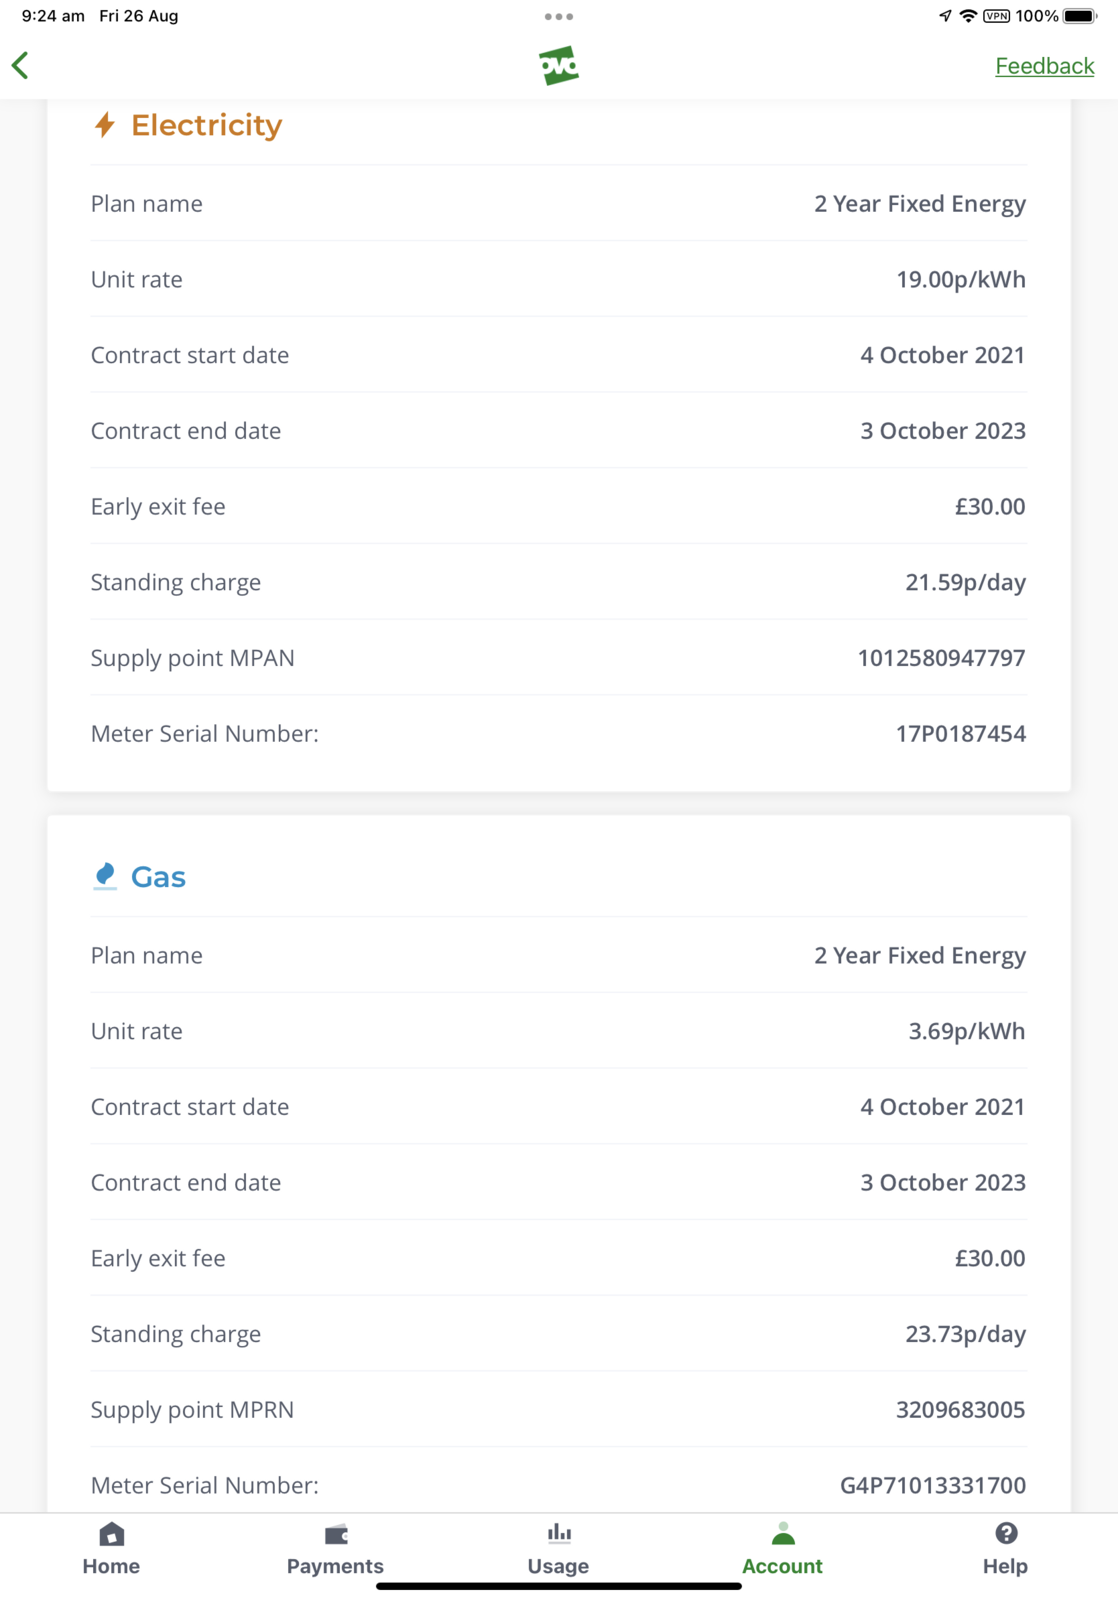Tap the green back arrow

point(21,66)
